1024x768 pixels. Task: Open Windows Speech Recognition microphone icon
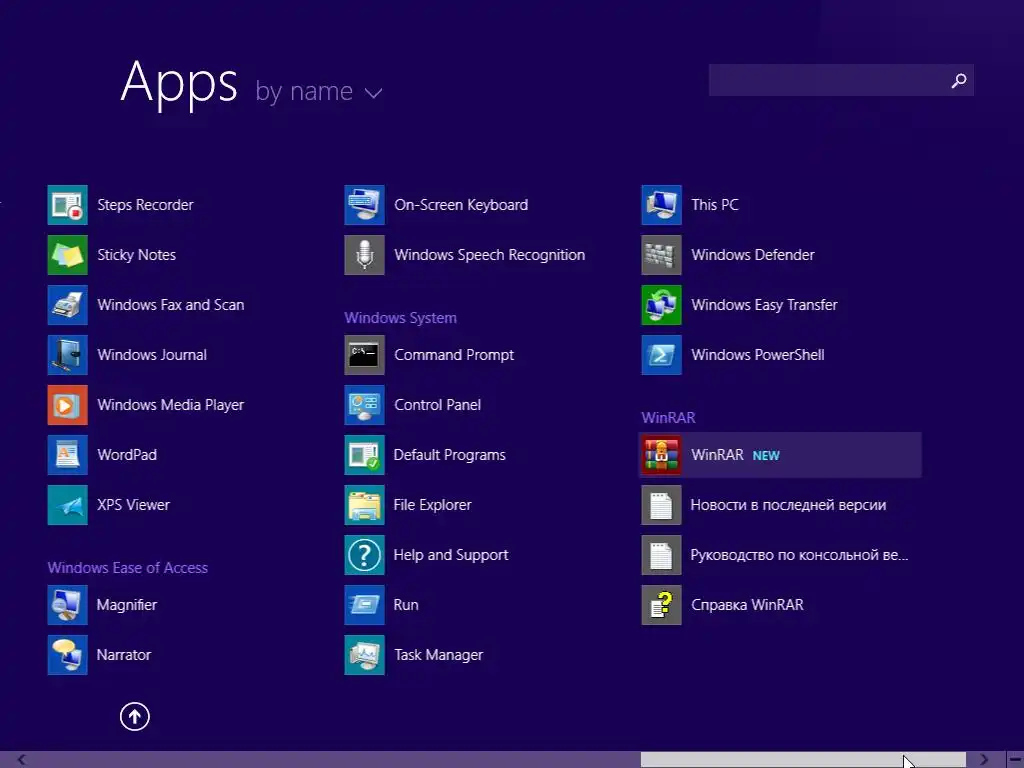(364, 255)
